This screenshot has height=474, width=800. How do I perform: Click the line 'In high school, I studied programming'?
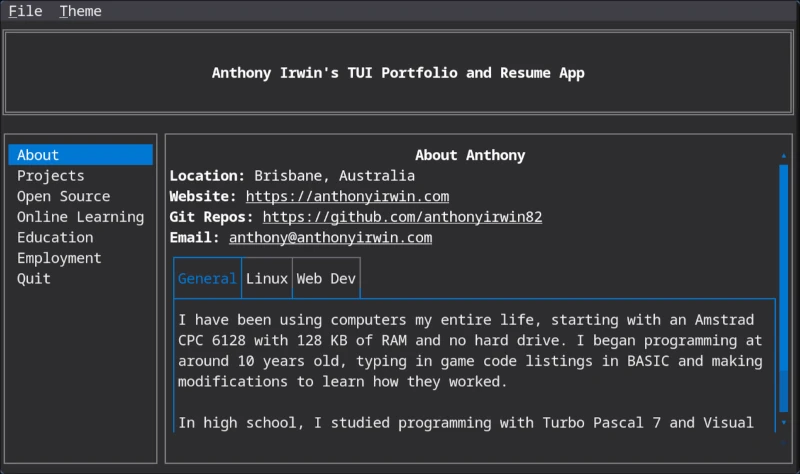click(x=465, y=422)
